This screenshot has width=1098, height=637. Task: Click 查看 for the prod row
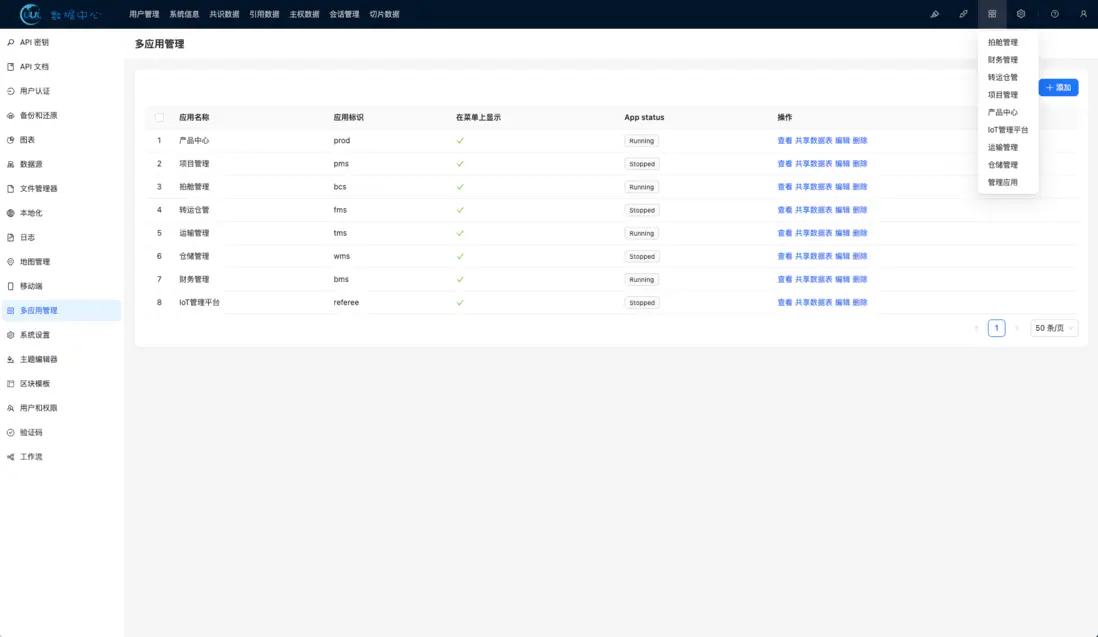click(784, 141)
